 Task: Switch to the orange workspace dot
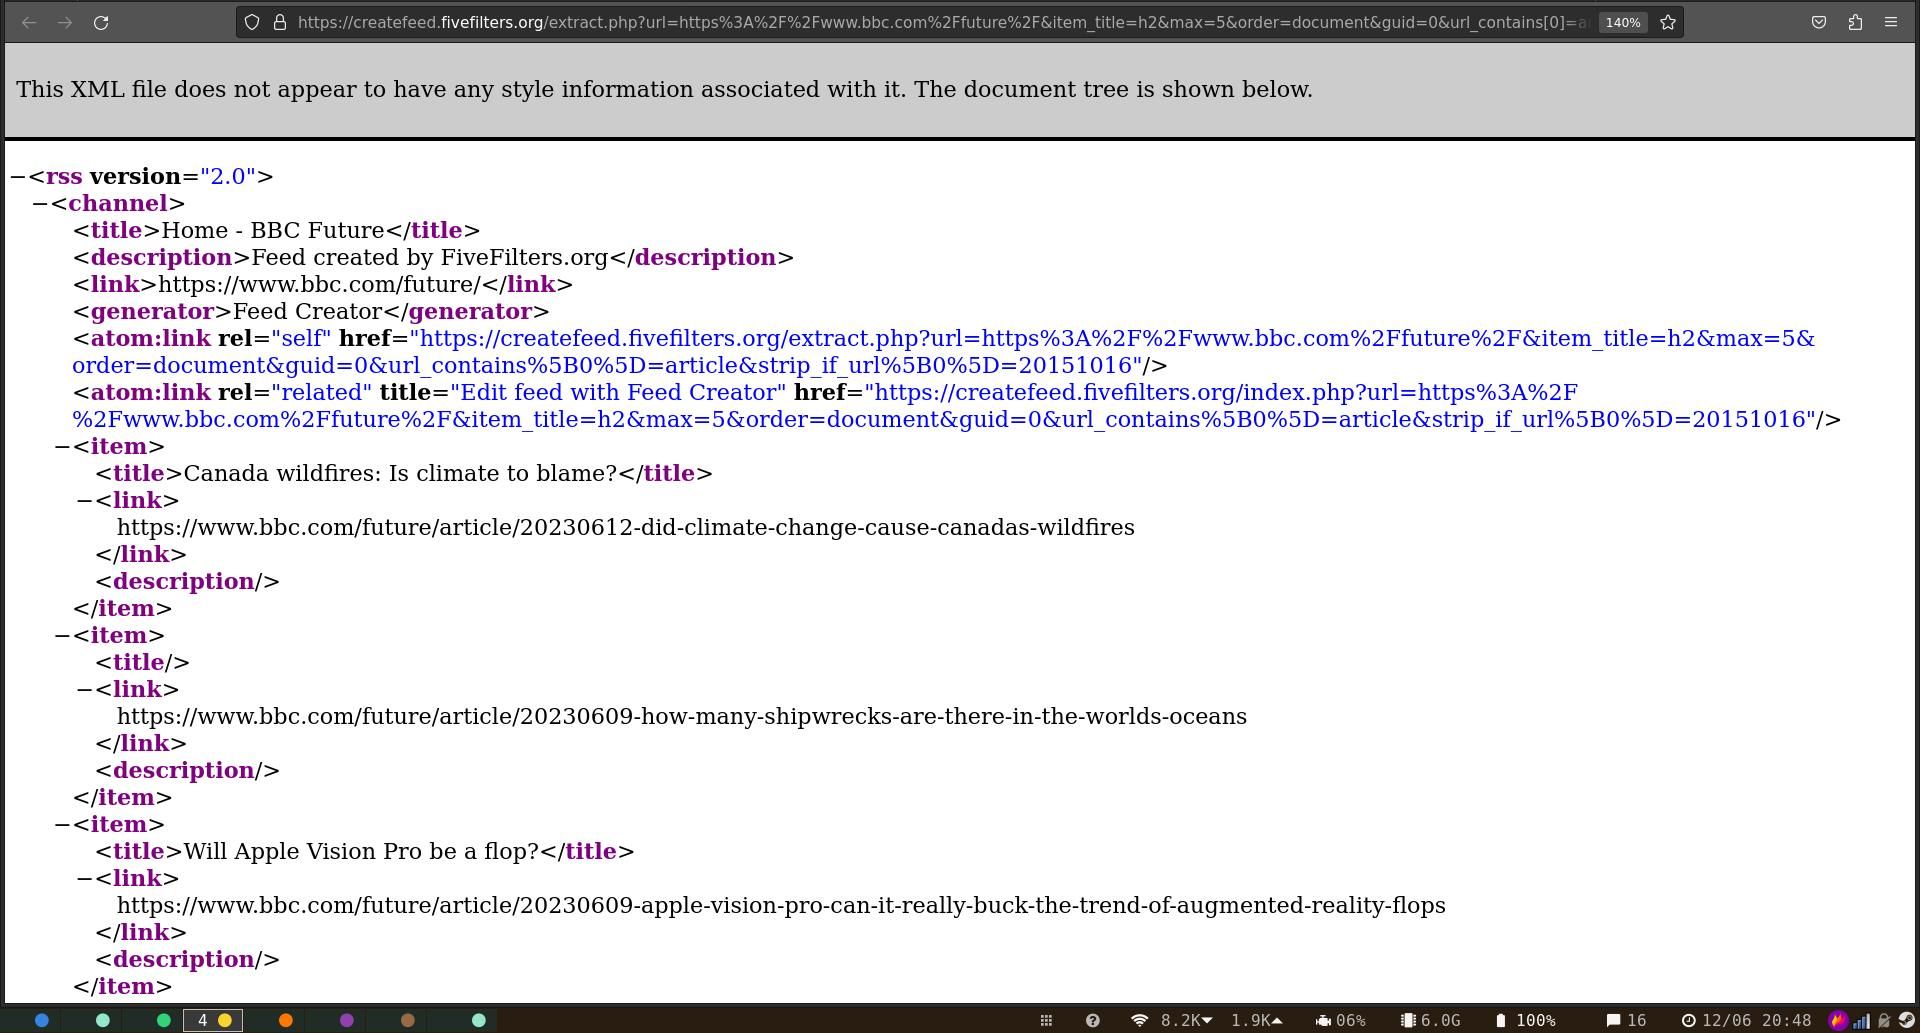pyautogui.click(x=286, y=1020)
